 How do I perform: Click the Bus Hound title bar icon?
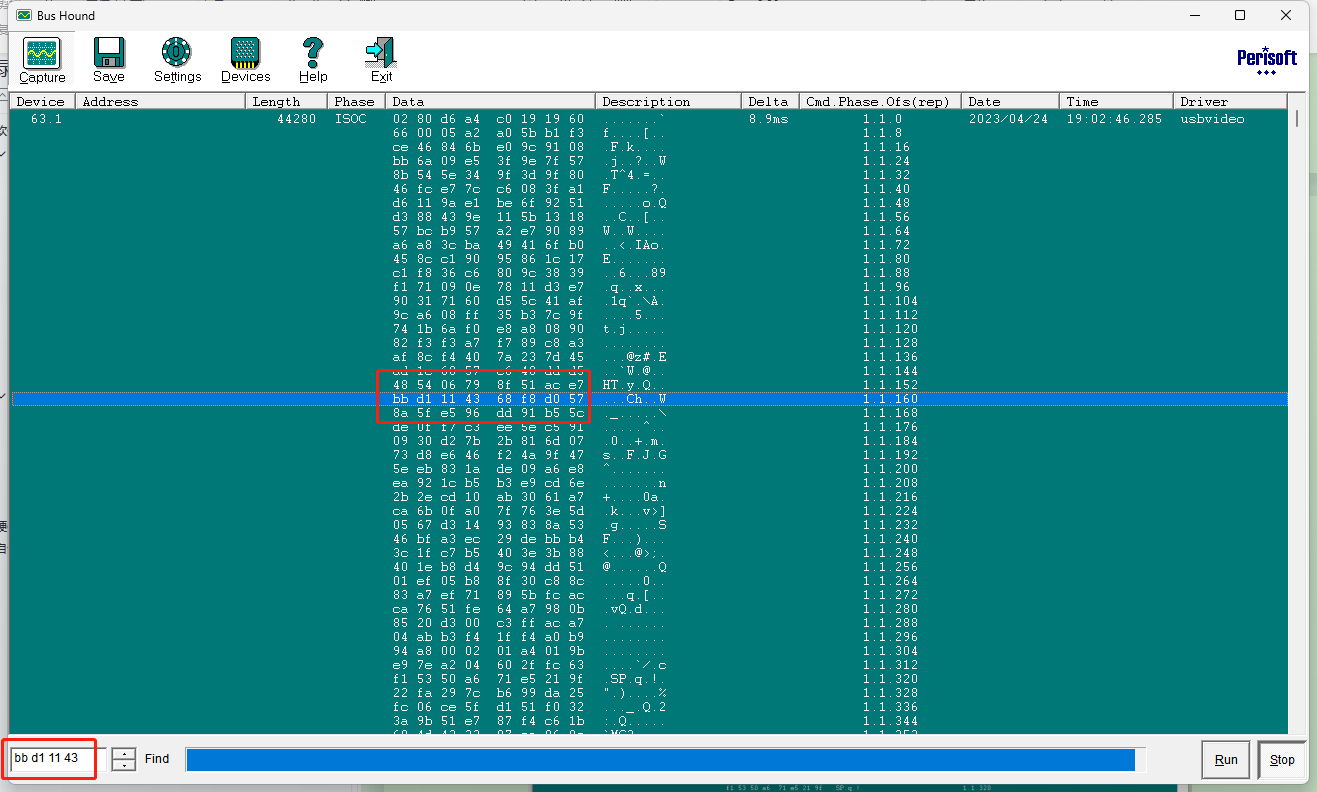[x=22, y=15]
